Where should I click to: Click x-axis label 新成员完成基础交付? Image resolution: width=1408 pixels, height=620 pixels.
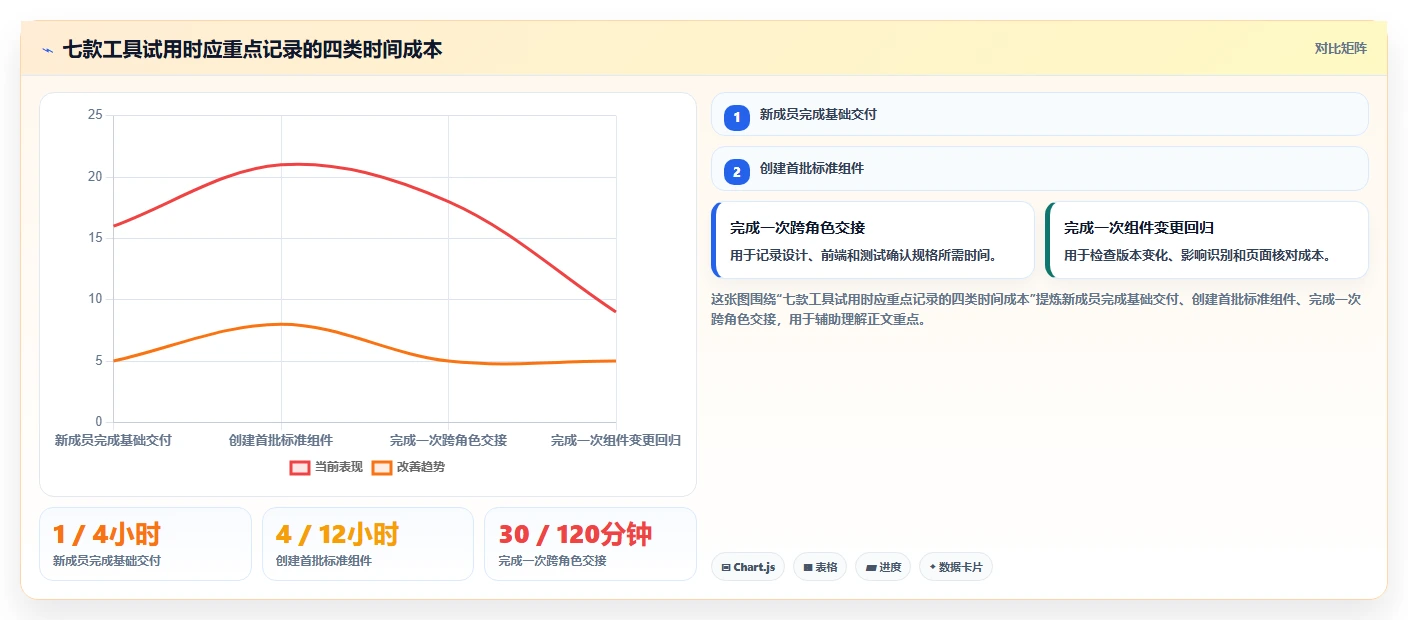point(113,440)
